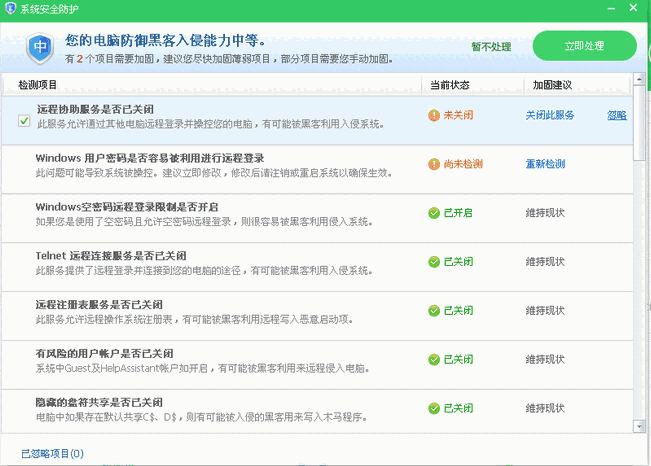Click 维持现状 in Windows空密码 row
The height and width of the screenshot is (466, 651).
pos(545,213)
